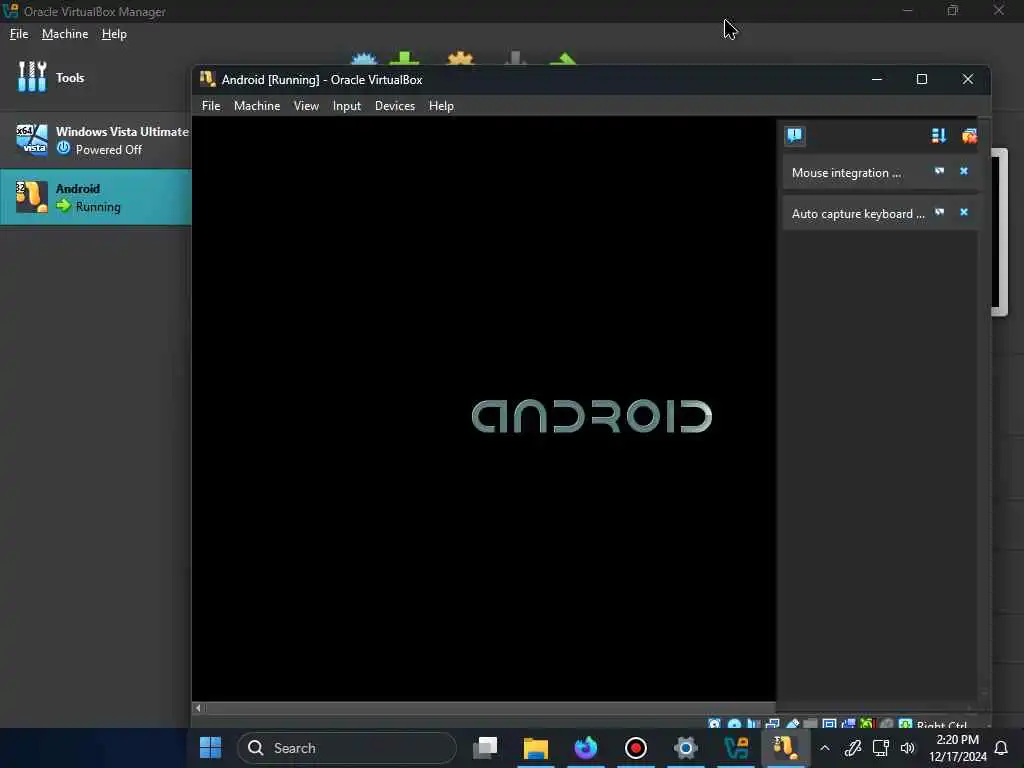1024x768 pixels.
Task: Click the taskbar Search box
Action: (347, 748)
